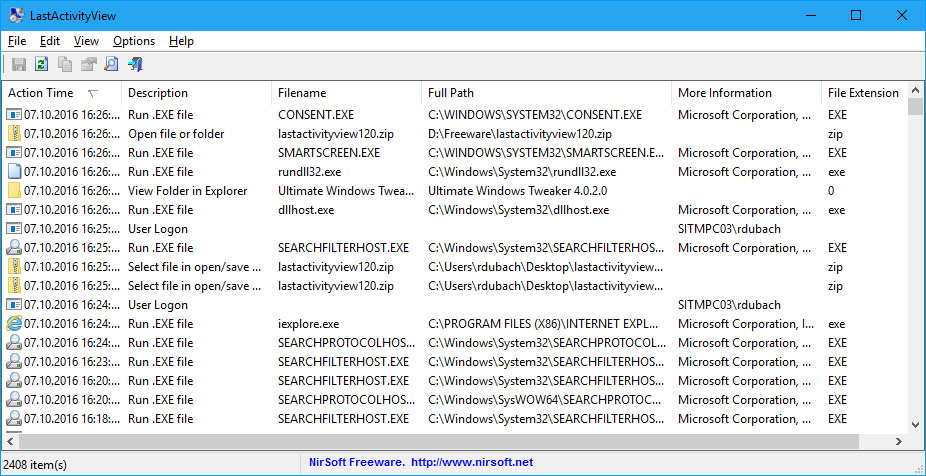
Task: Click the icon of the 16:24 User Logon row
Action: tap(14, 305)
